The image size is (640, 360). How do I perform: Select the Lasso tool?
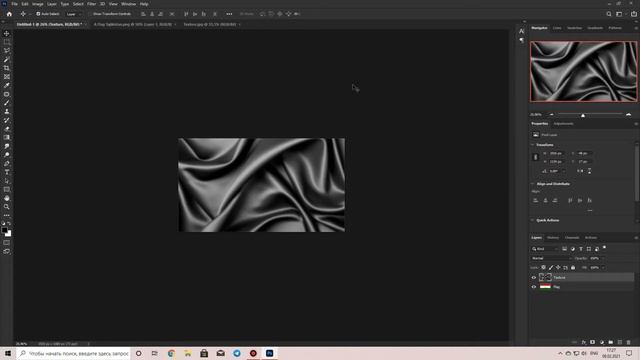[7, 51]
